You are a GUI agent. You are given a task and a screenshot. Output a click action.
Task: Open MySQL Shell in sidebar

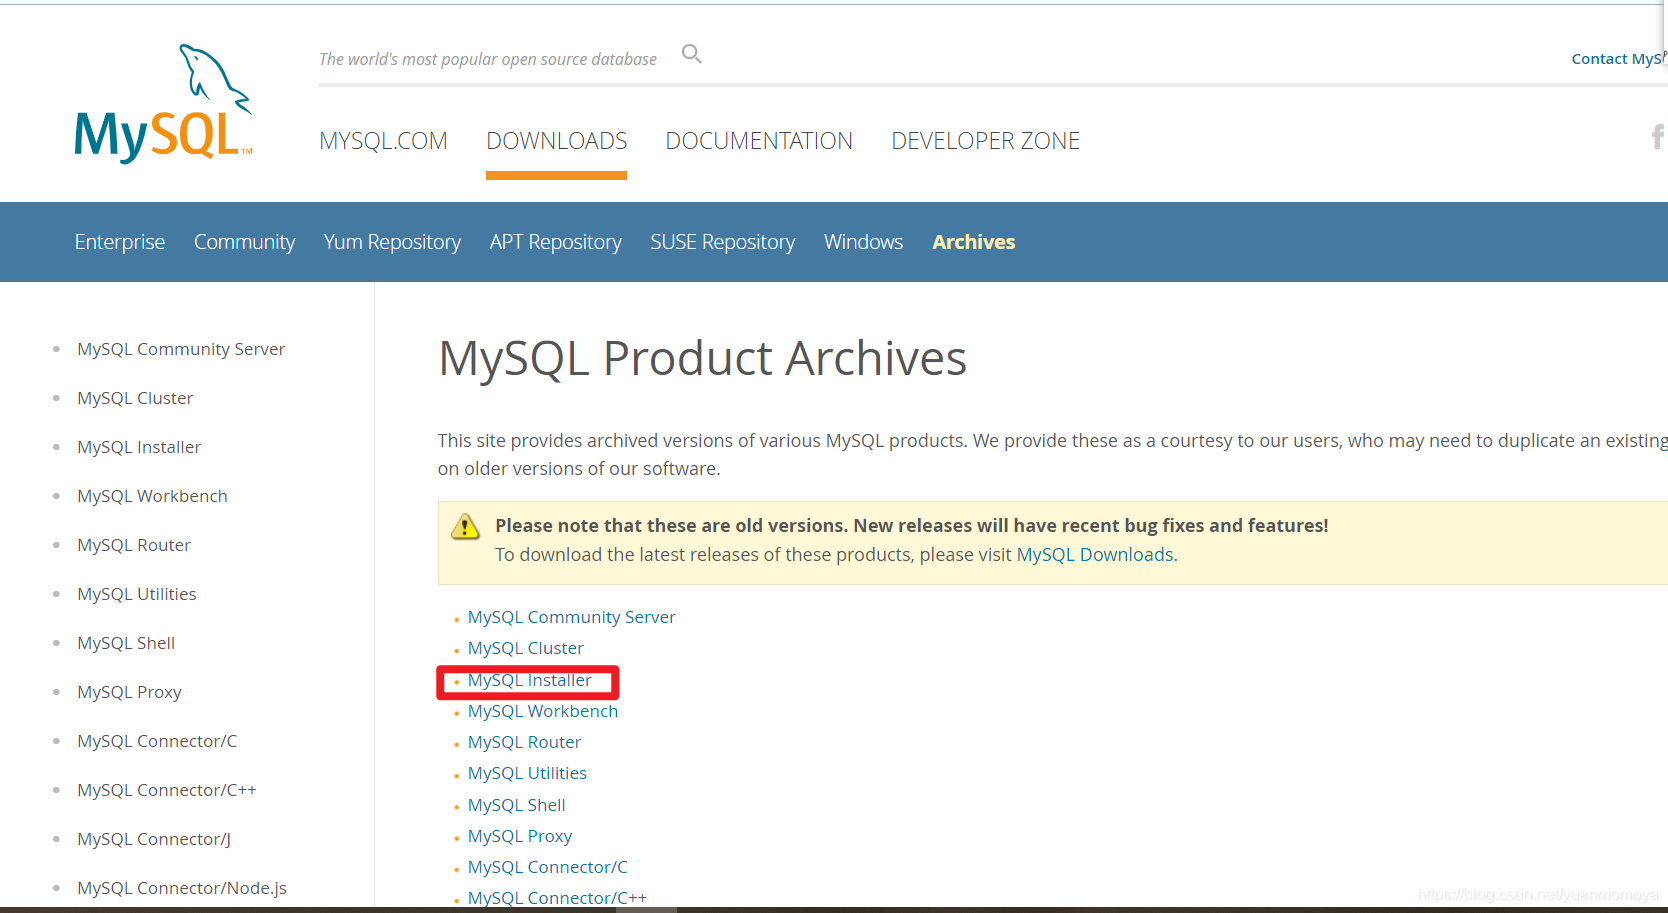tap(126, 643)
